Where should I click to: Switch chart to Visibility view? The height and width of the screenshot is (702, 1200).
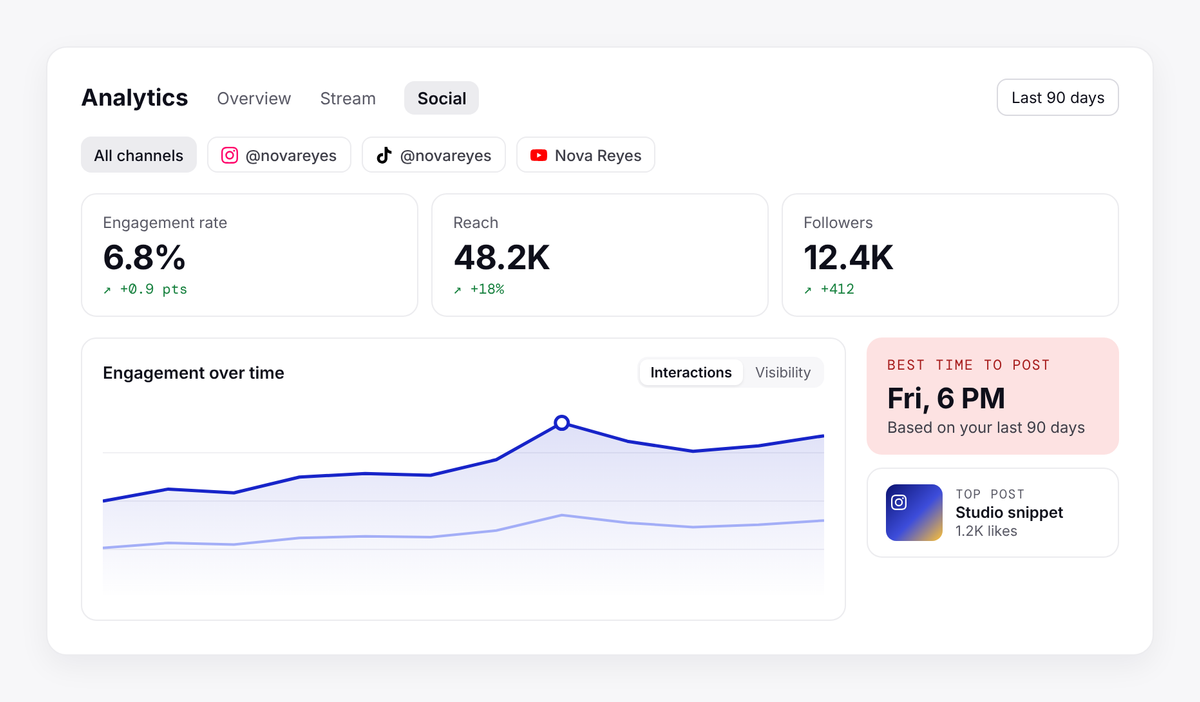783,372
